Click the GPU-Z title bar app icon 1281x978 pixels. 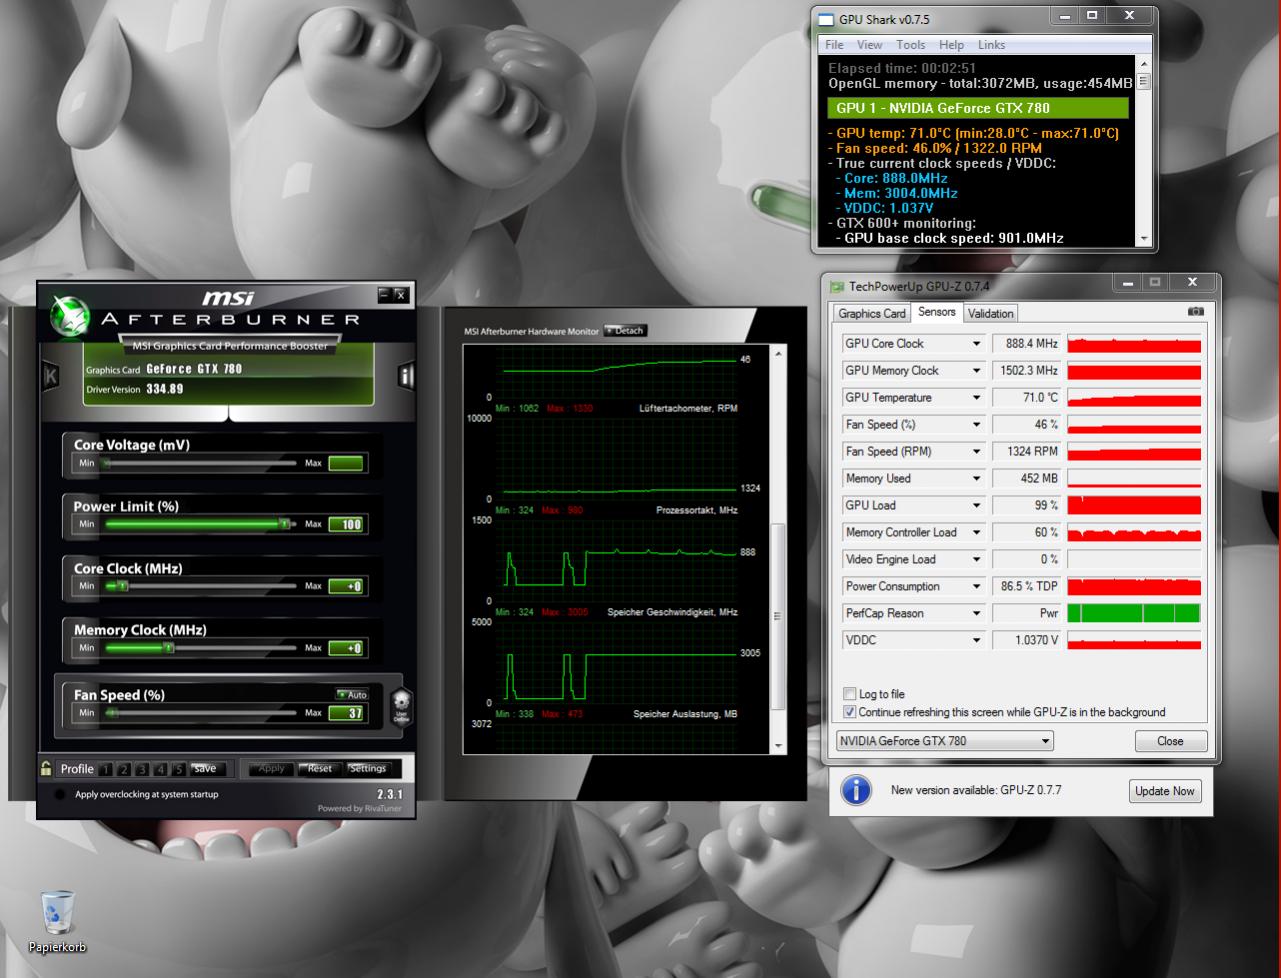coord(837,287)
